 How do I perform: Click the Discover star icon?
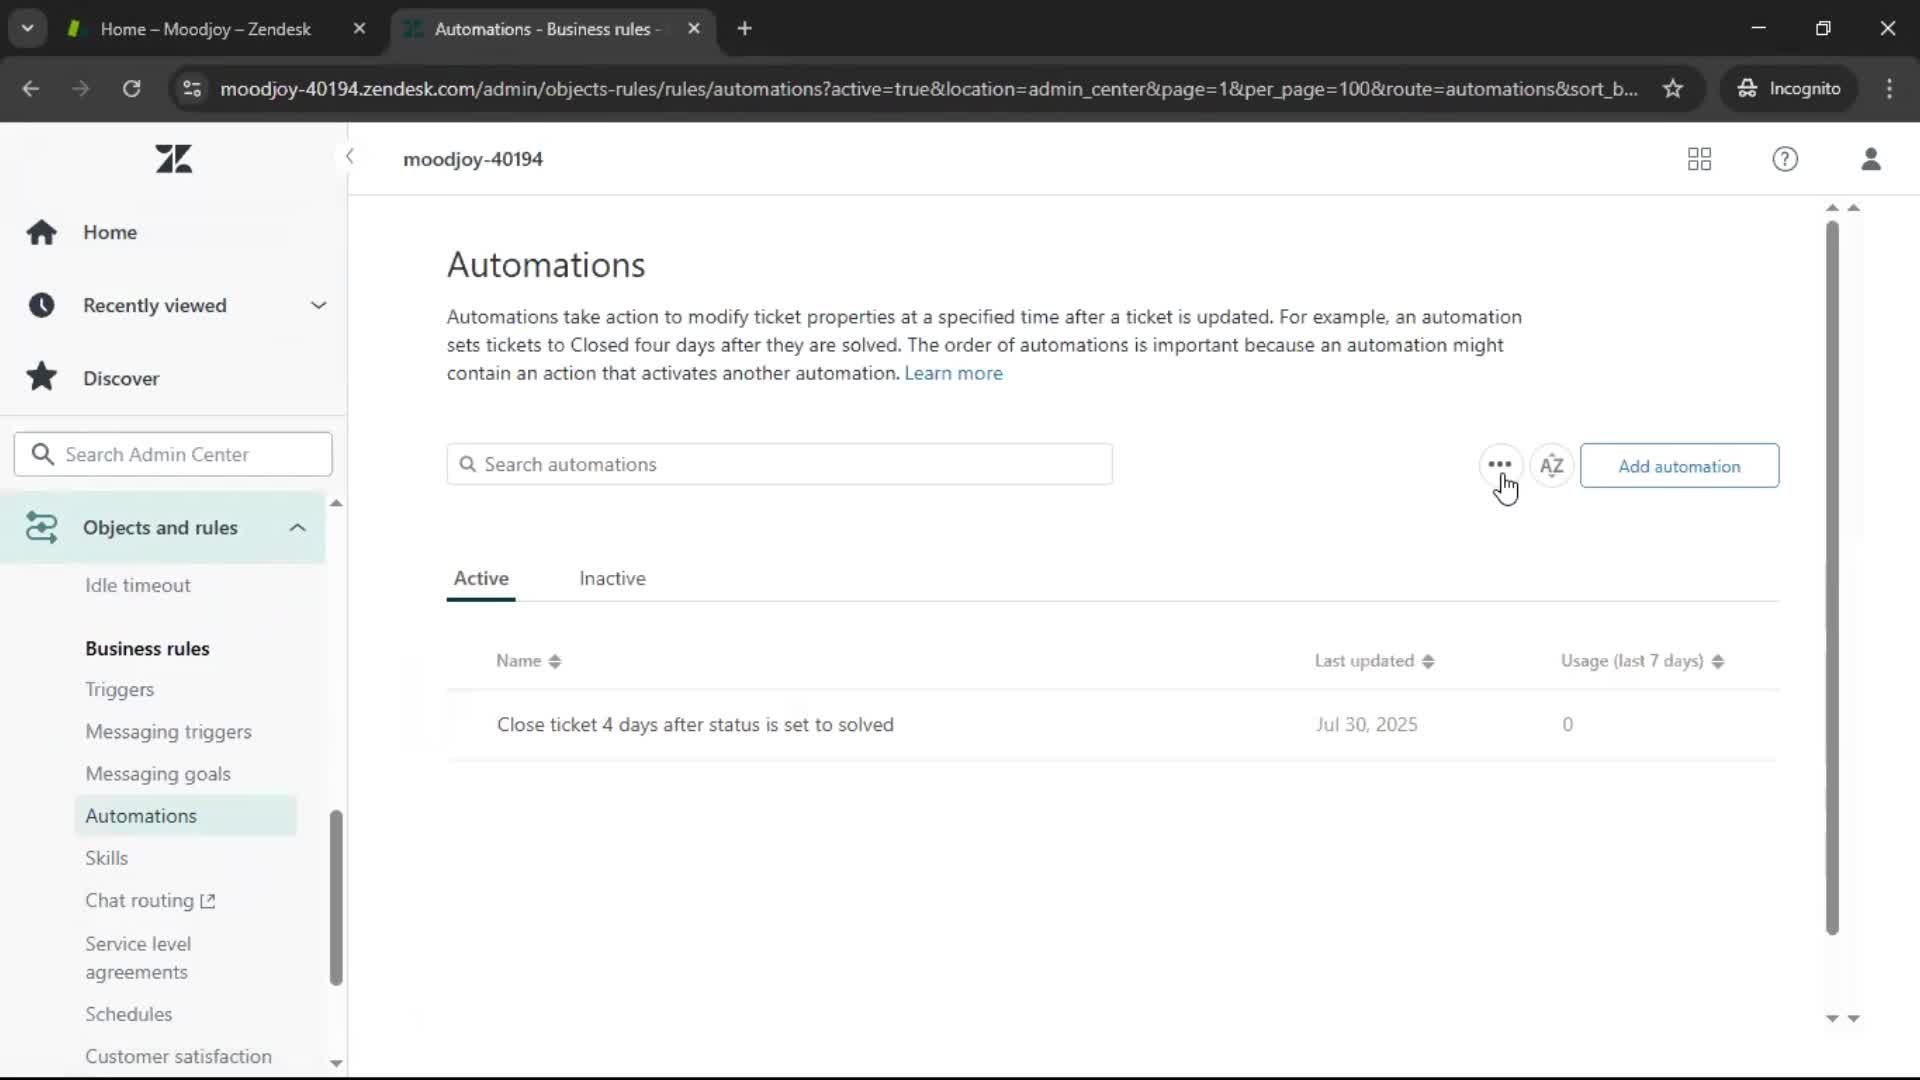pyautogui.click(x=41, y=377)
